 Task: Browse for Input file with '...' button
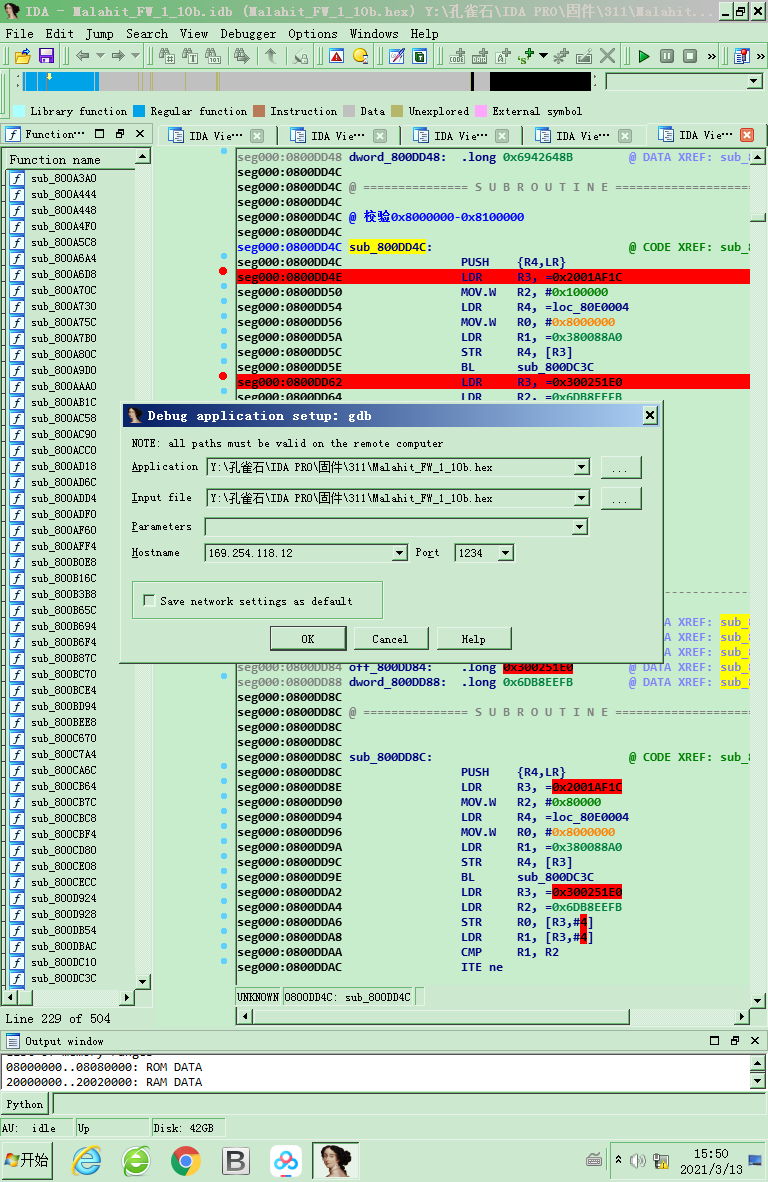tap(620, 498)
